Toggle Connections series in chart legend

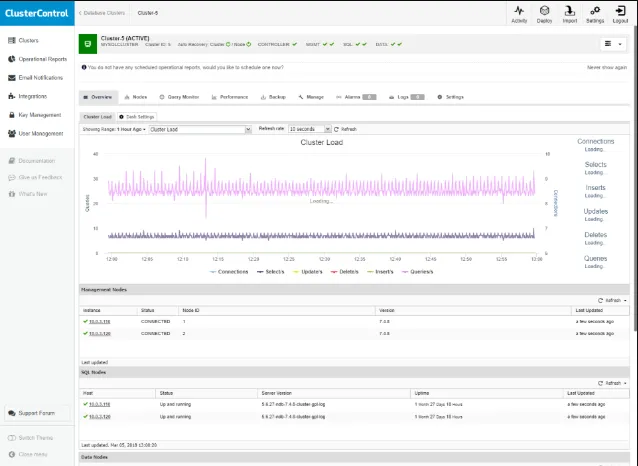pos(229,272)
